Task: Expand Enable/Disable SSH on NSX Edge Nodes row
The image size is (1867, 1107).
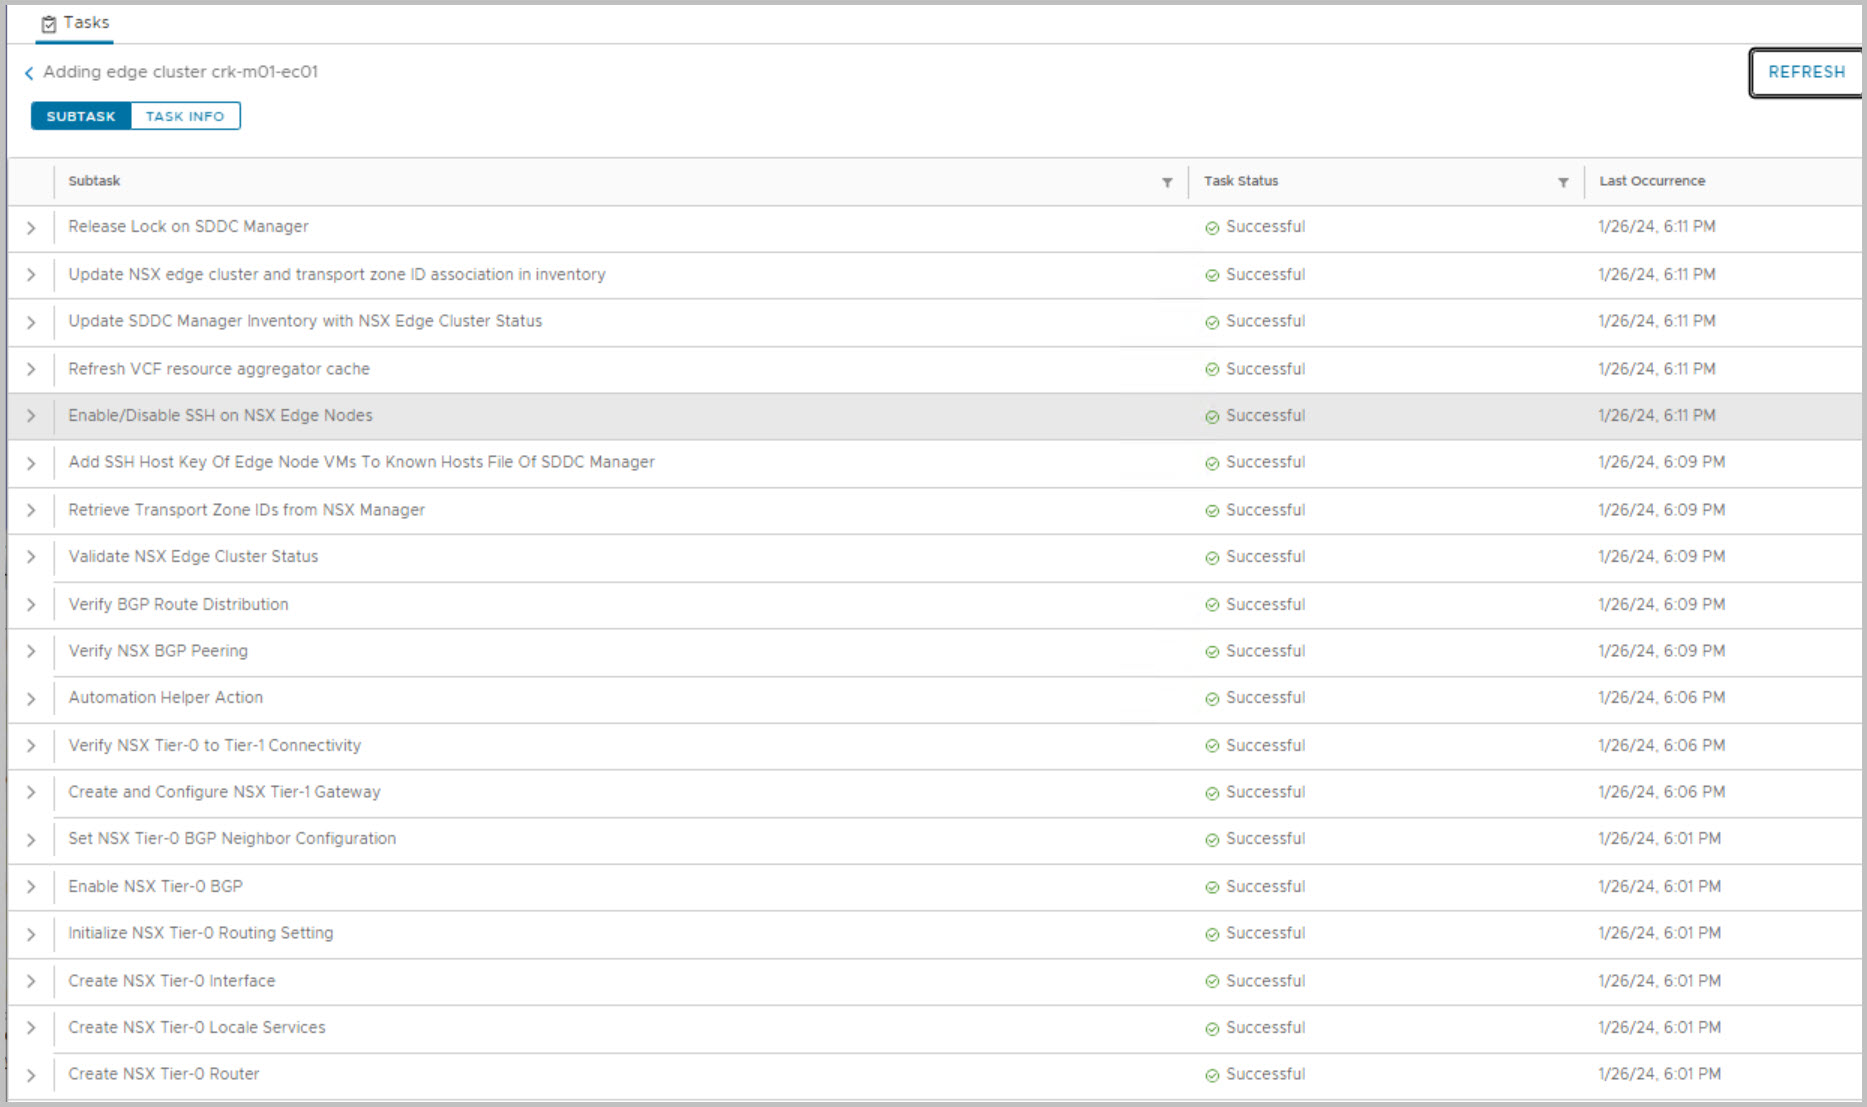Action: click(31, 416)
